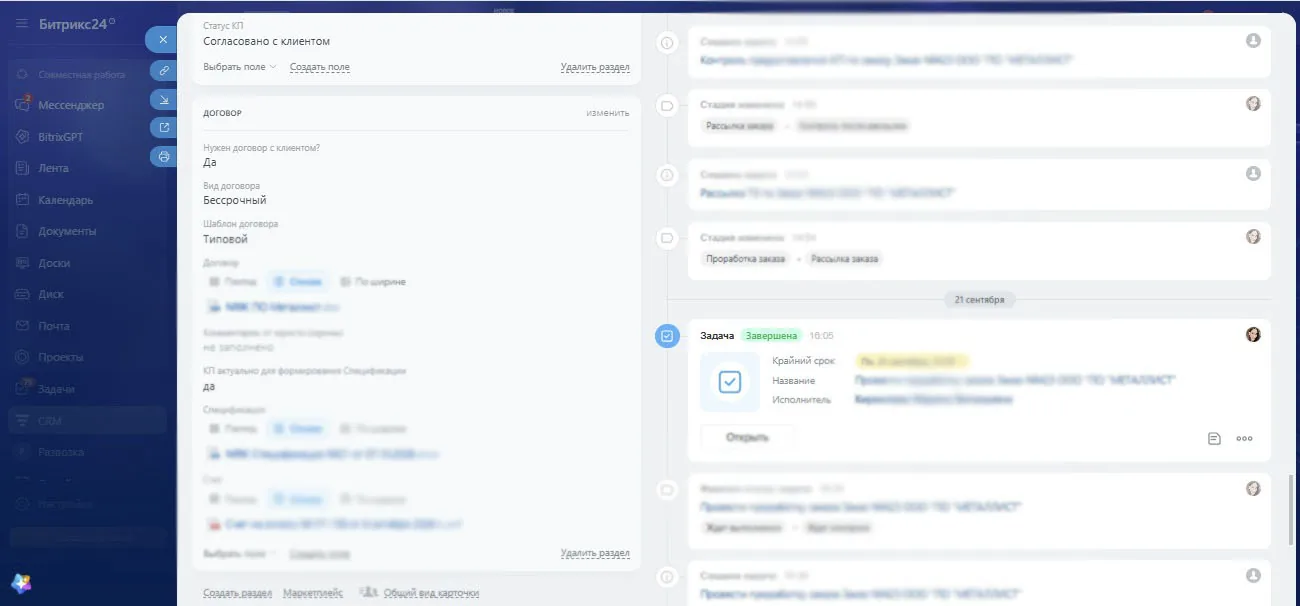
Task: Open the Мессенджер chat icon
Action: tap(22, 105)
